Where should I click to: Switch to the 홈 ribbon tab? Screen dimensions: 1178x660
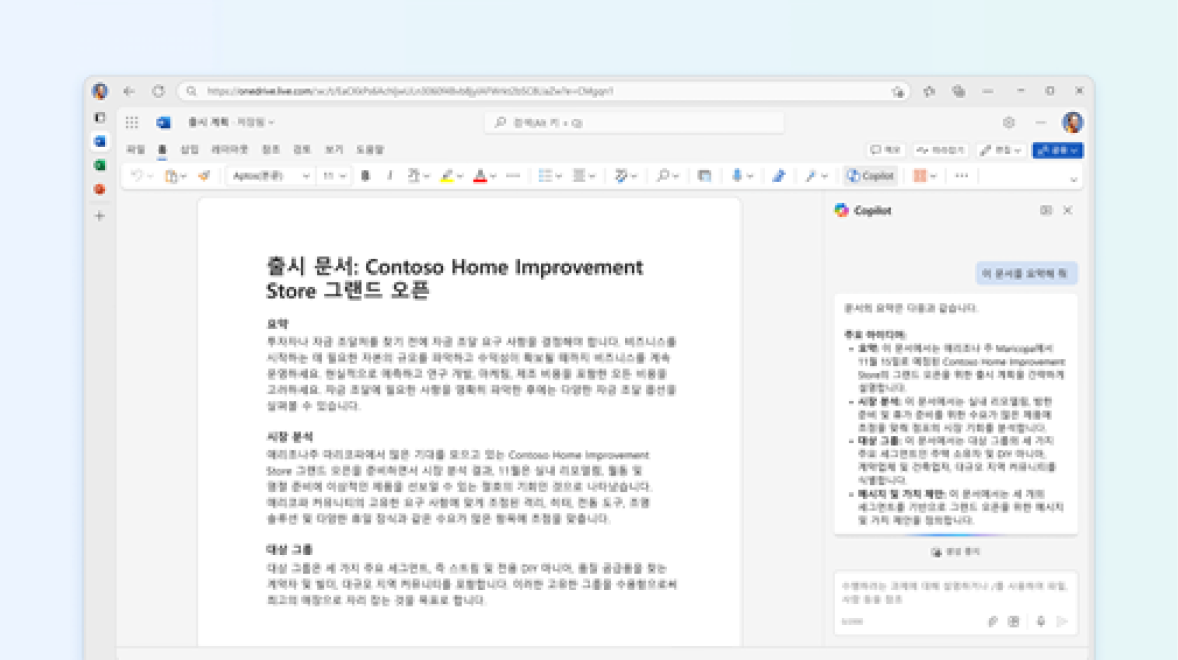162,150
